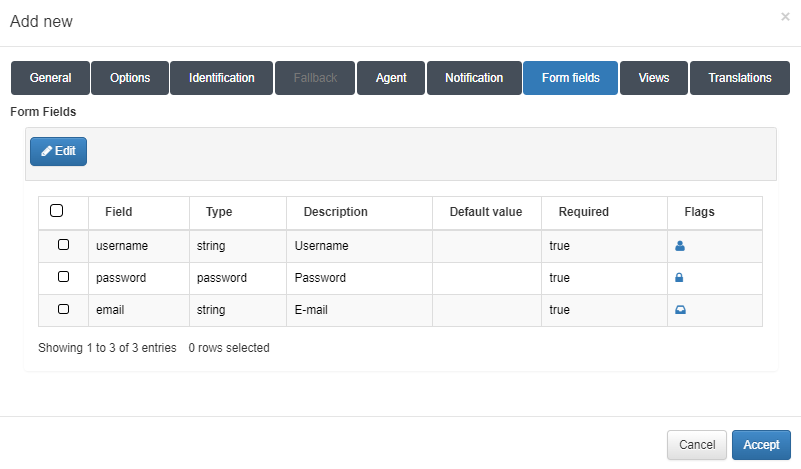
Task: Click the user flag icon in username row
Action: [x=680, y=246]
